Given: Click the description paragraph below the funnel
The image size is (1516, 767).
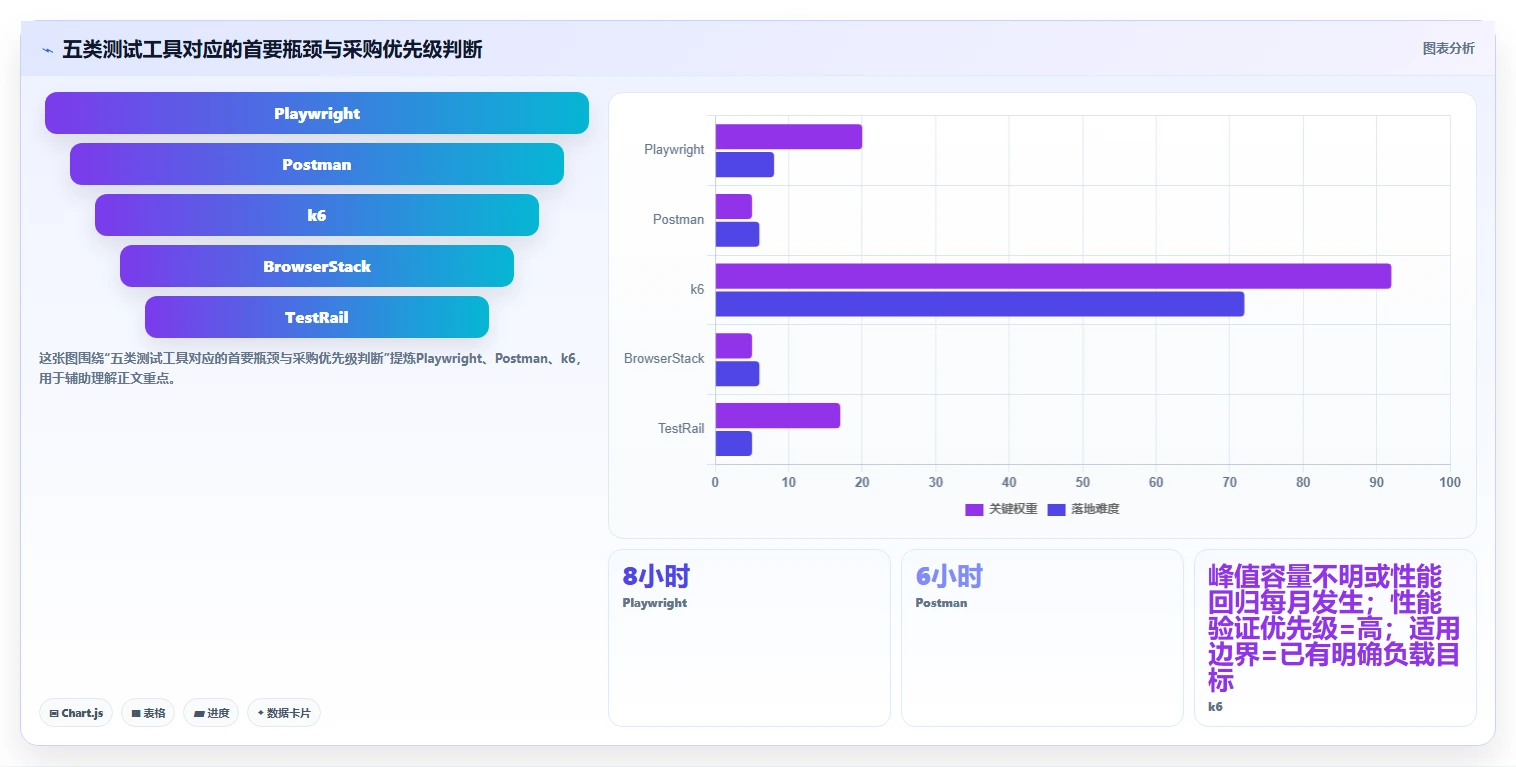Looking at the screenshot, I should 310,368.
